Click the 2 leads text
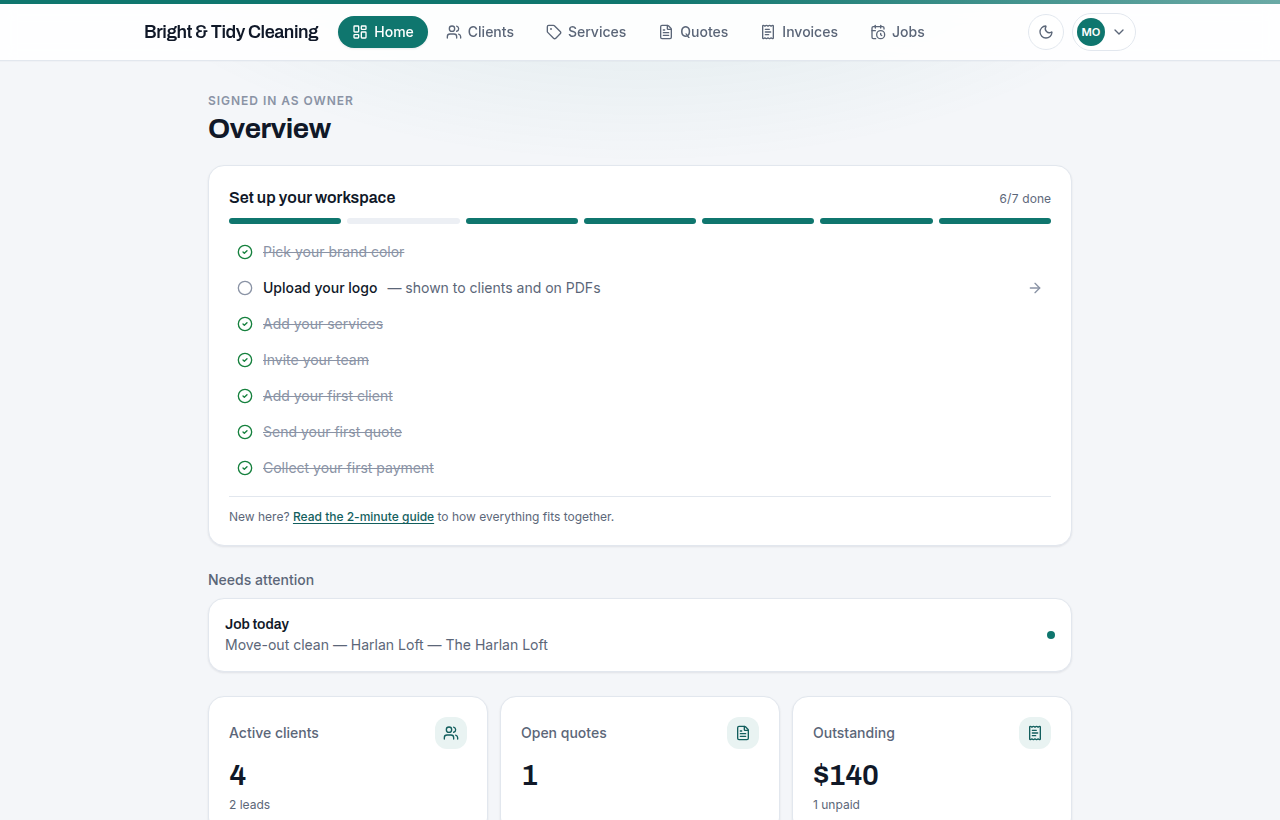This screenshot has height=820, width=1280. pyautogui.click(x=250, y=805)
